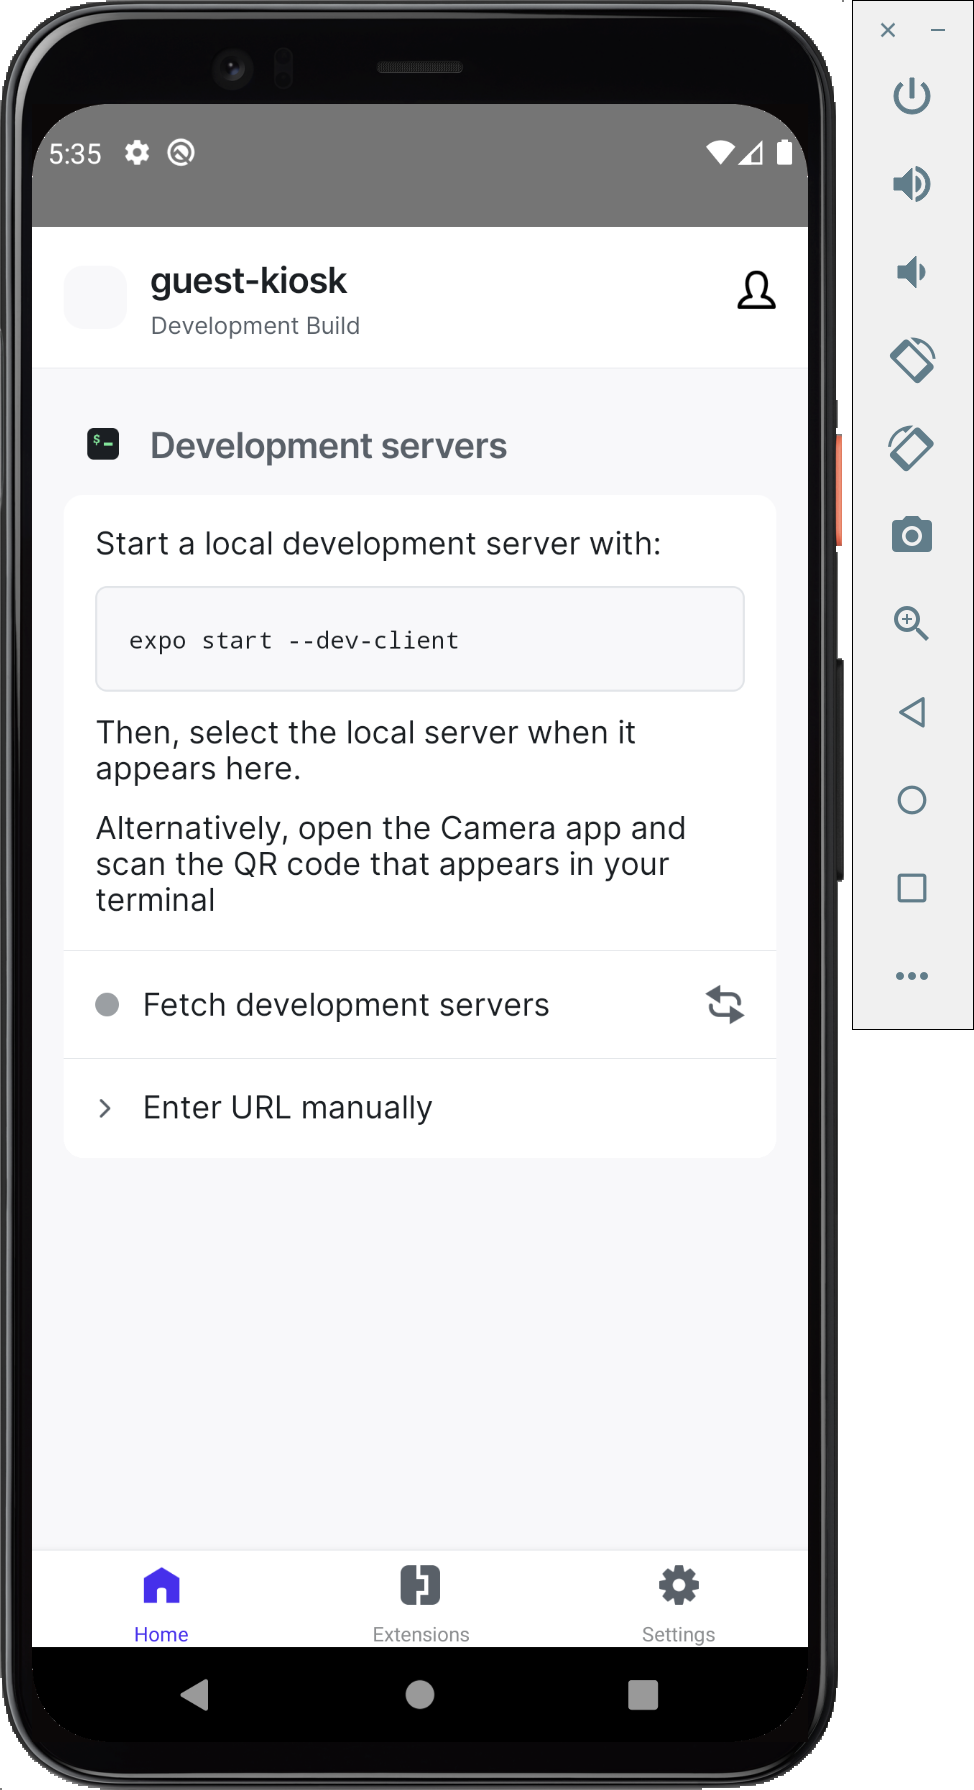Image resolution: width=974 pixels, height=1790 pixels.
Task: Switch to the Home tab
Action: pos(161,1604)
